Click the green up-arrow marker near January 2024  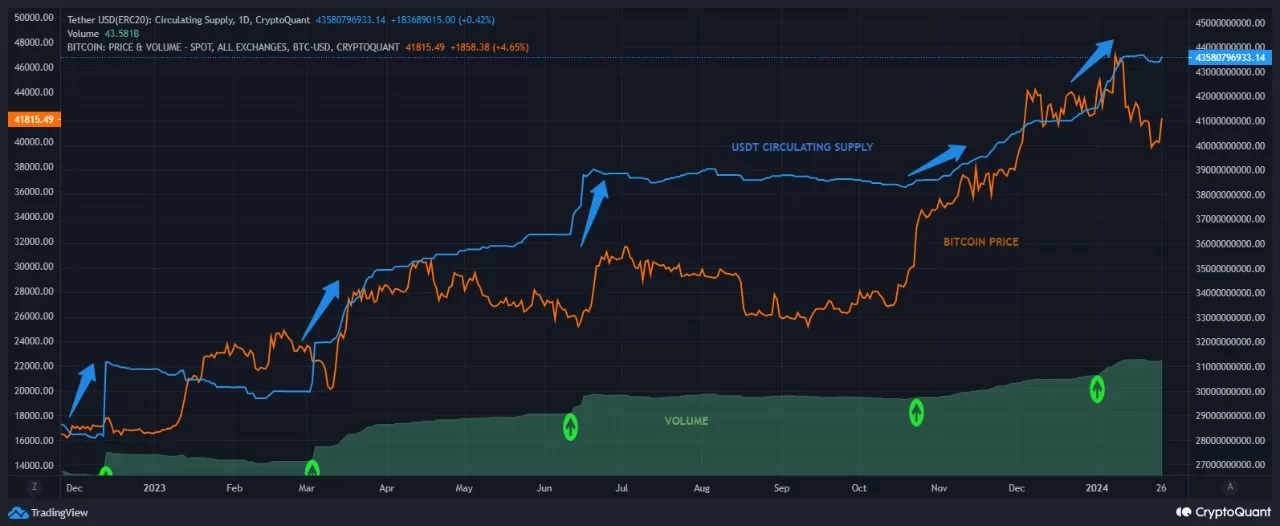(1097, 389)
